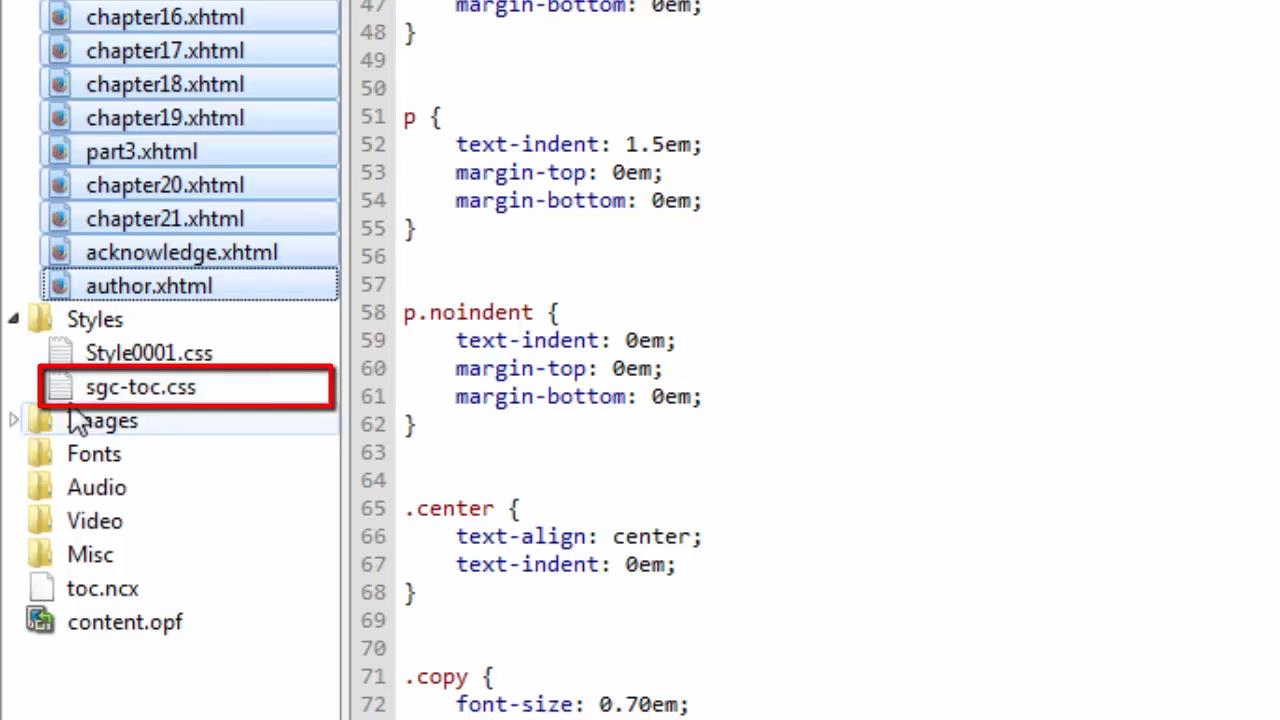The width and height of the screenshot is (1280, 720).
Task: Select the Audio folder
Action: 97,487
